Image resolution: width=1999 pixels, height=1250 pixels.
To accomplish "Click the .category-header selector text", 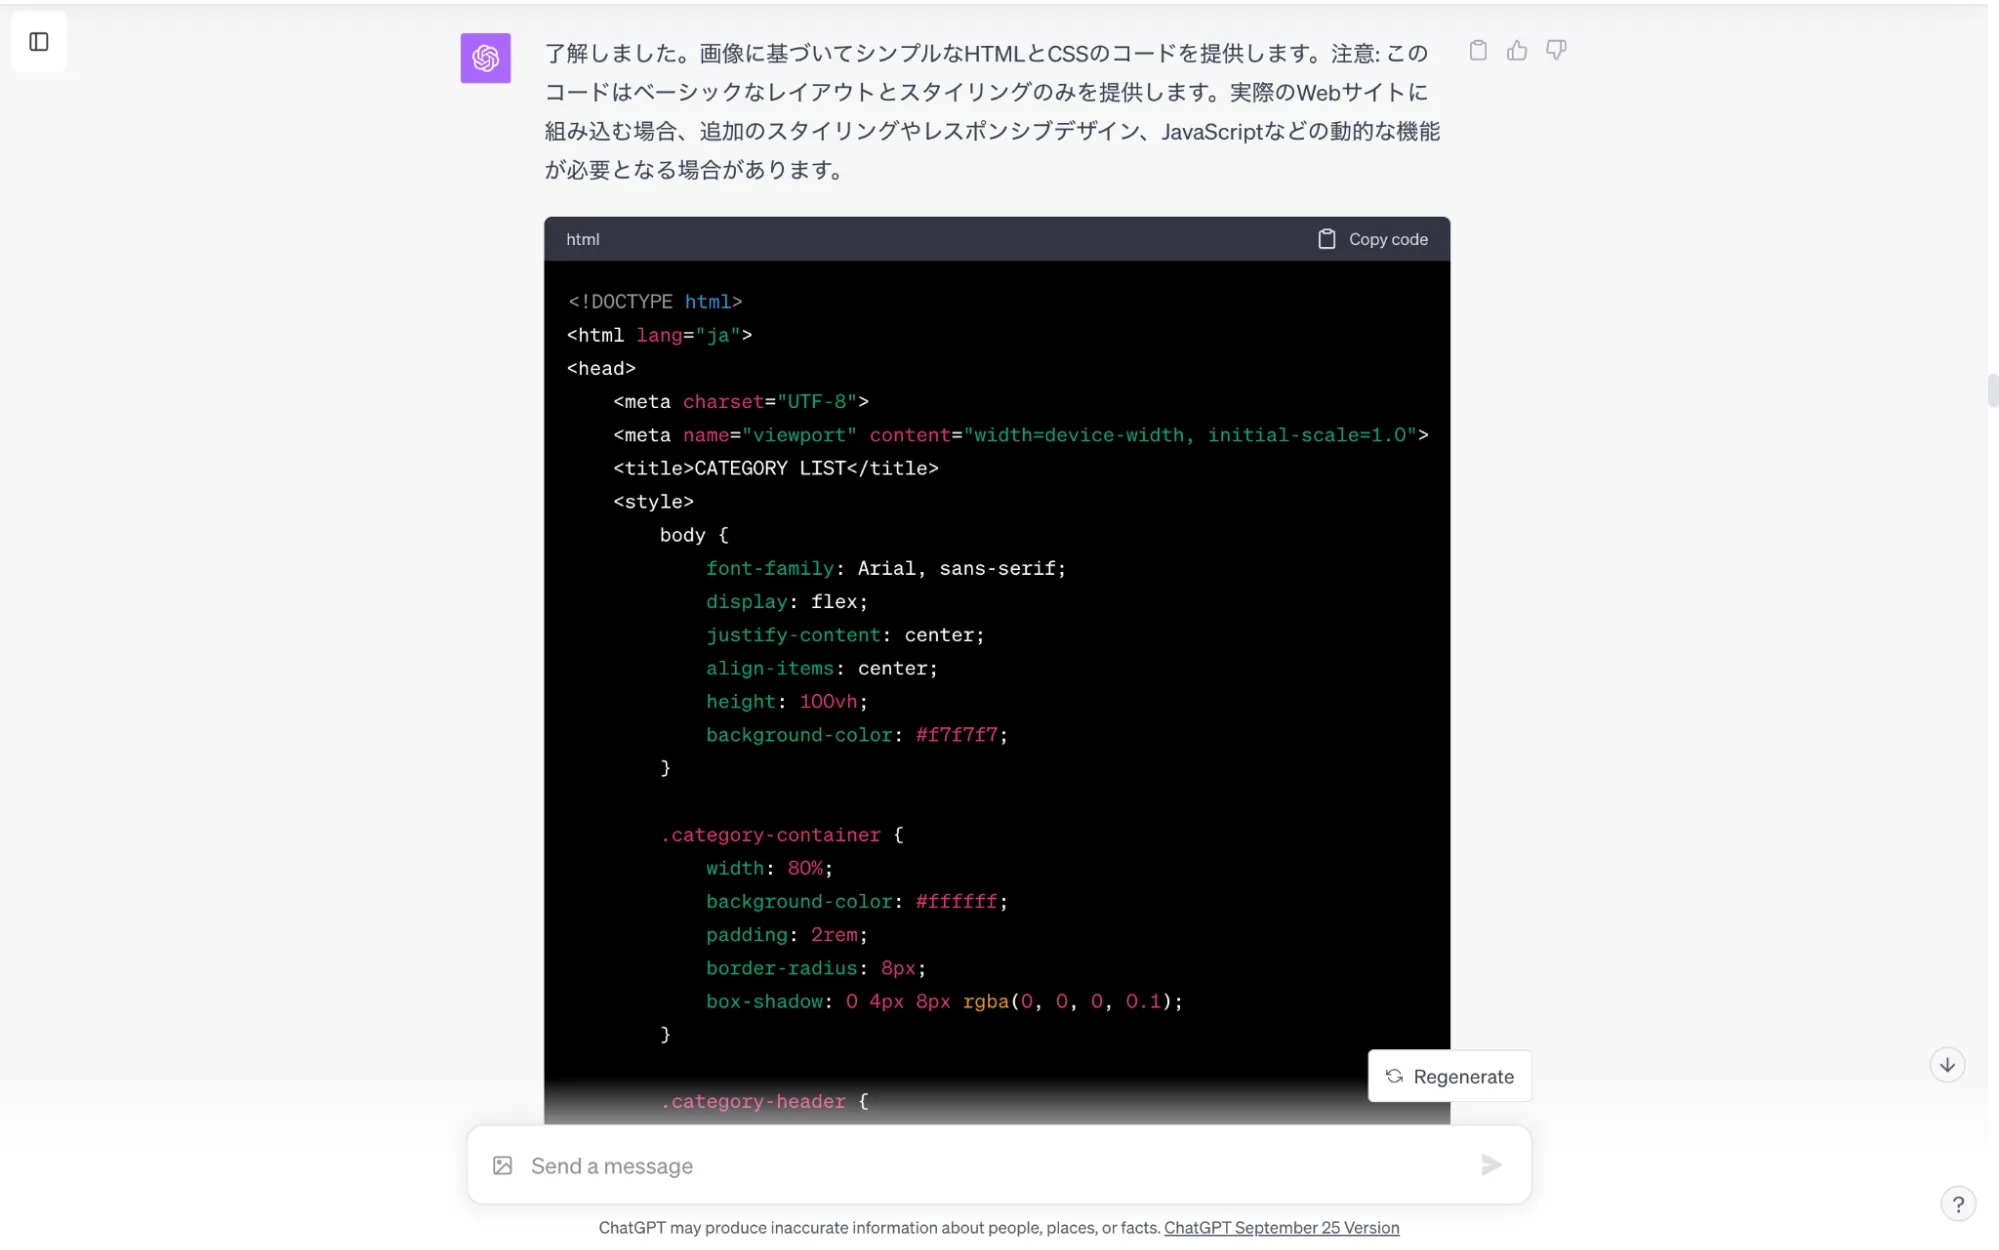I will (x=753, y=1101).
